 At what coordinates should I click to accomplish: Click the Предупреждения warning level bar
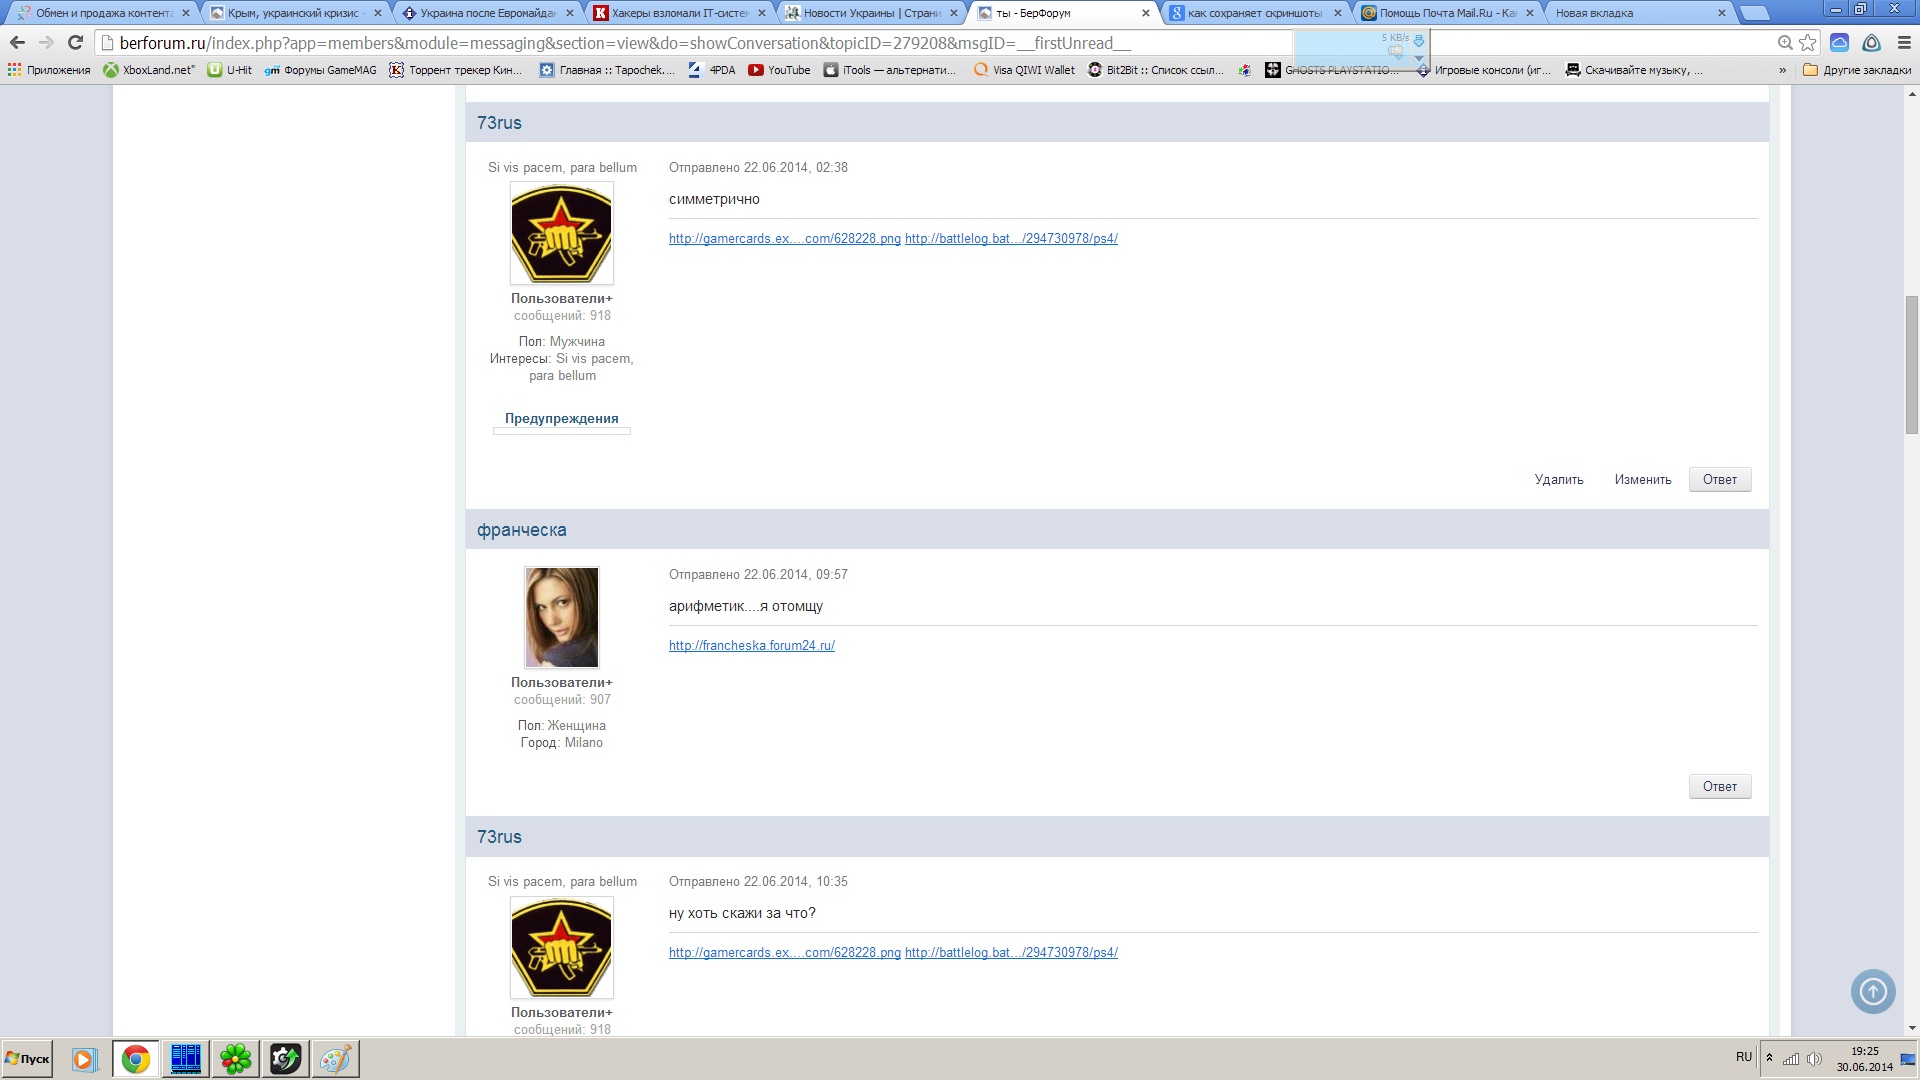click(x=561, y=431)
